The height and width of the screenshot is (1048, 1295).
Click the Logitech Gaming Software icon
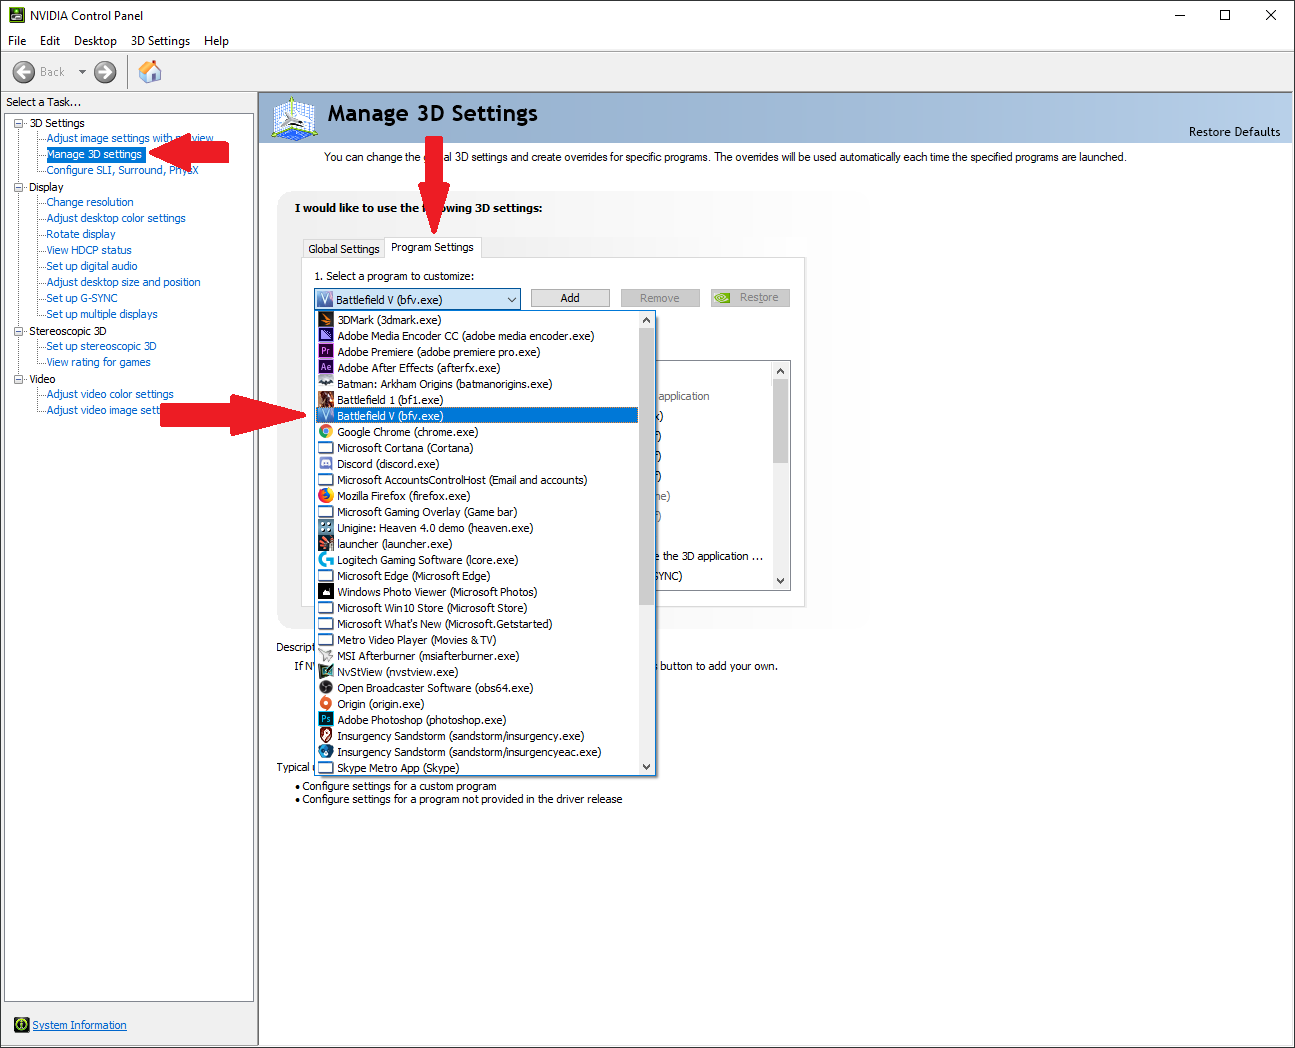[326, 560]
